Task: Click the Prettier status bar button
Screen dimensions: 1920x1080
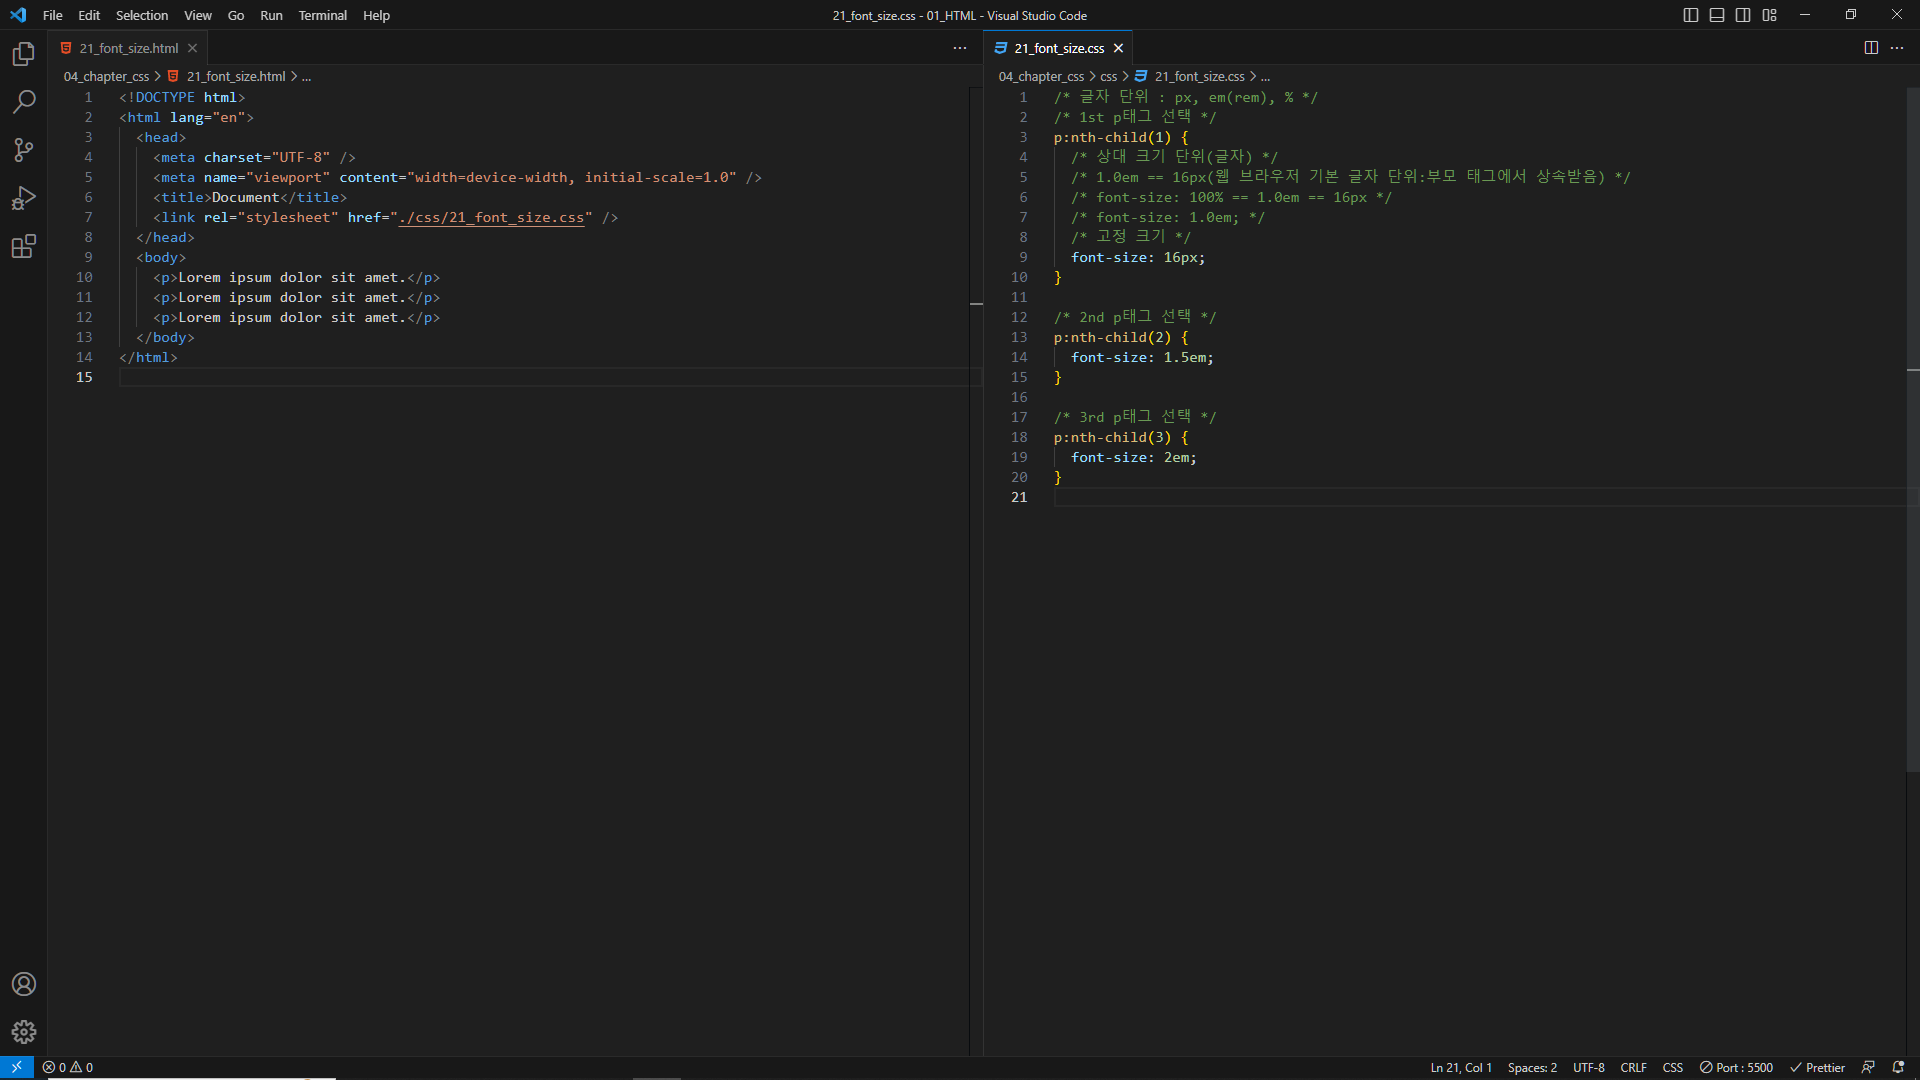Action: [x=1817, y=1067]
